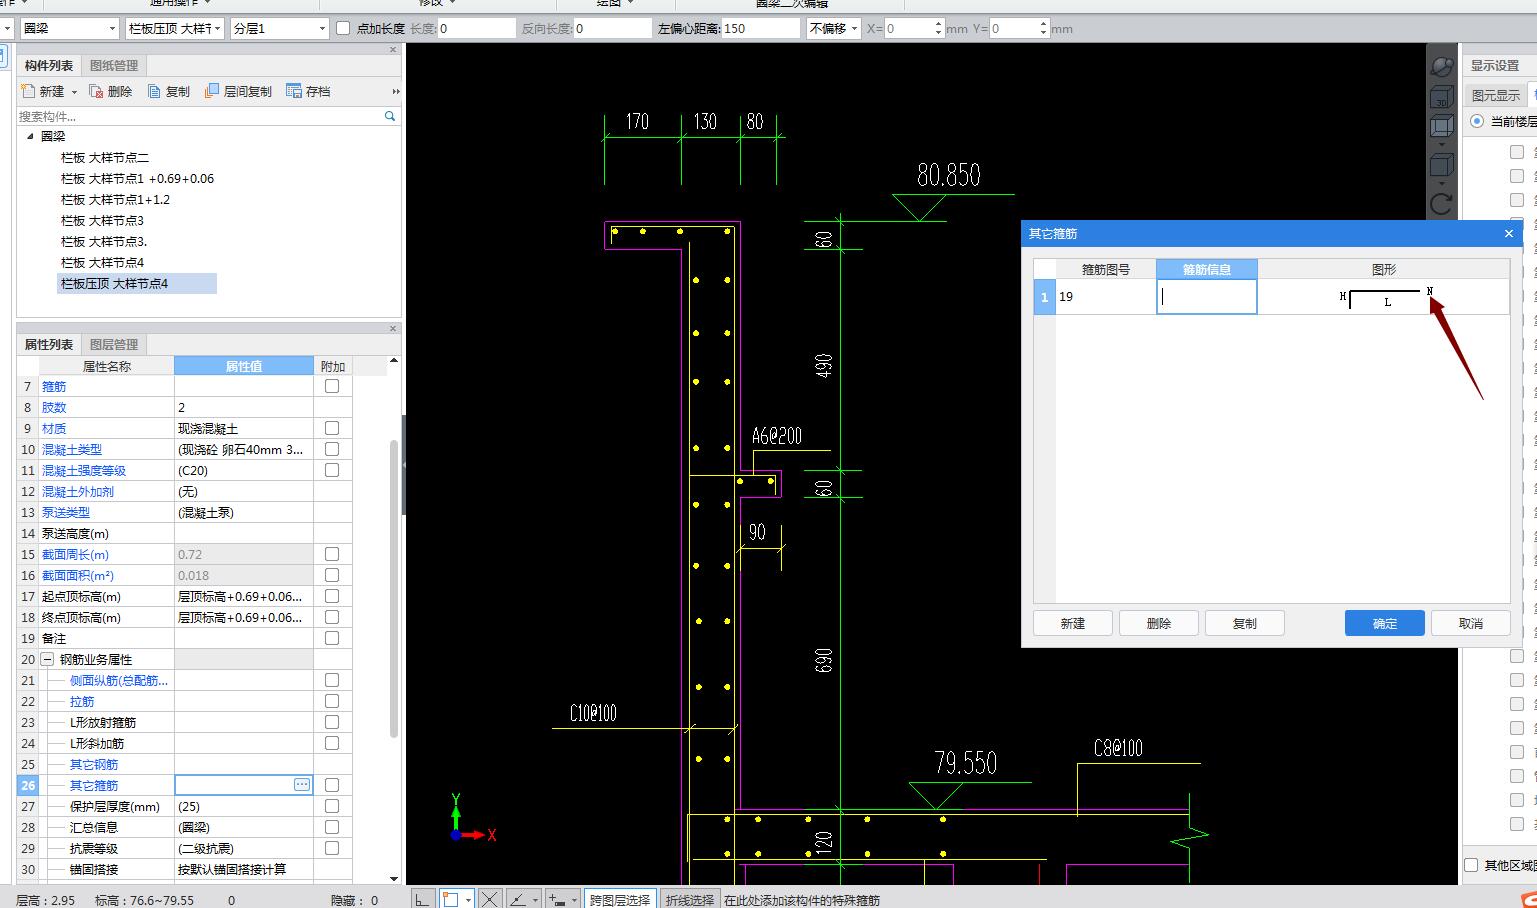Switch to the 图纸管理 tab
1537x908 pixels.
tap(114, 65)
